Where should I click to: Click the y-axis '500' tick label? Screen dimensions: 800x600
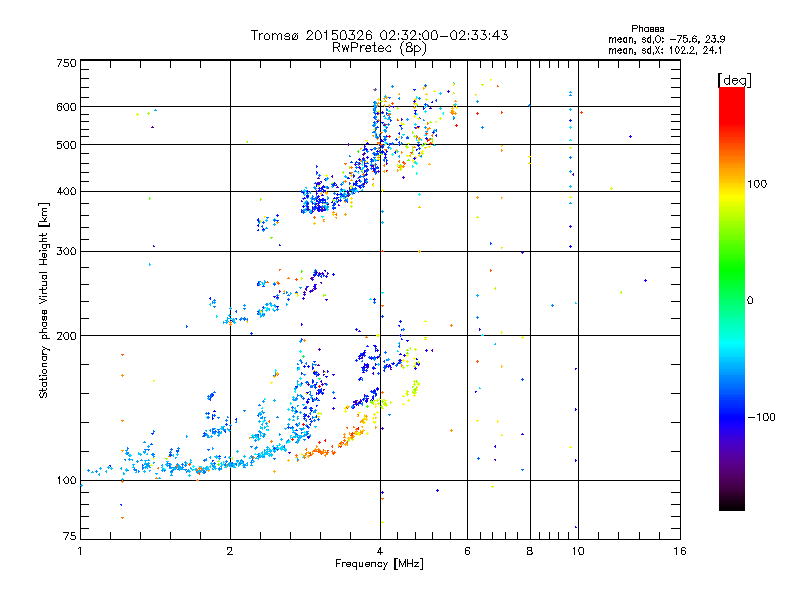(x=66, y=145)
